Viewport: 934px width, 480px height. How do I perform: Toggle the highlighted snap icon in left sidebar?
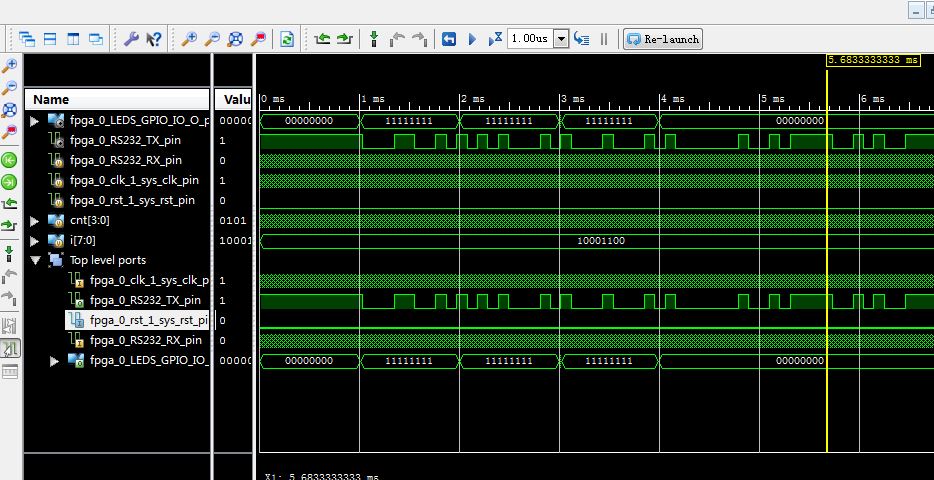[10, 348]
